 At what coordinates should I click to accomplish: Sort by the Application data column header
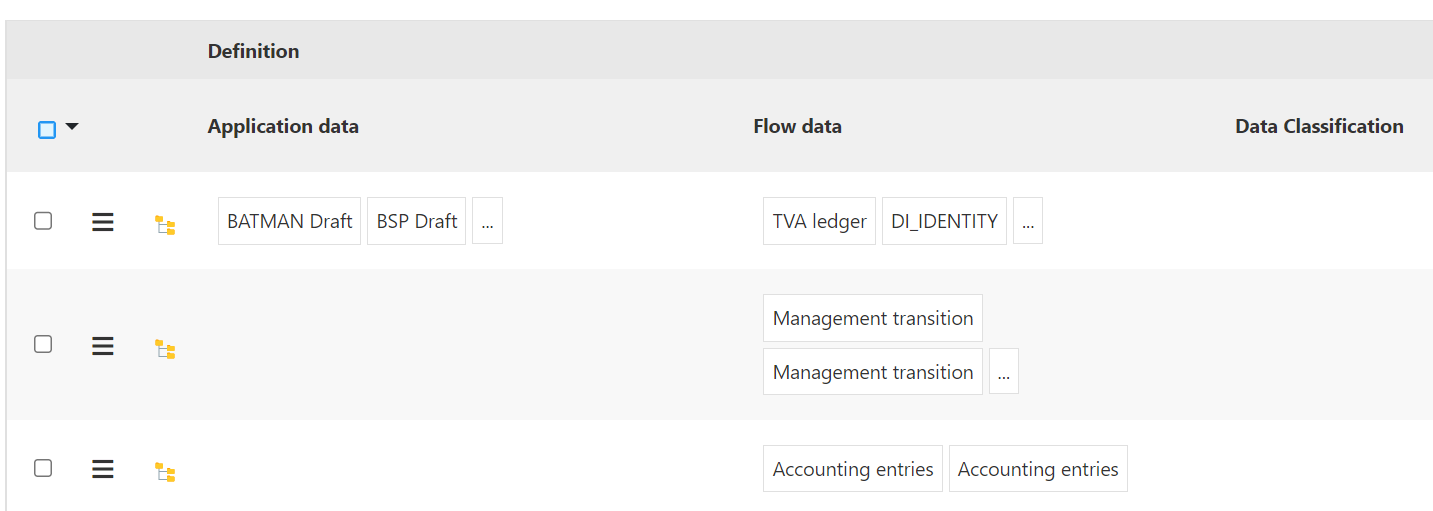(283, 126)
